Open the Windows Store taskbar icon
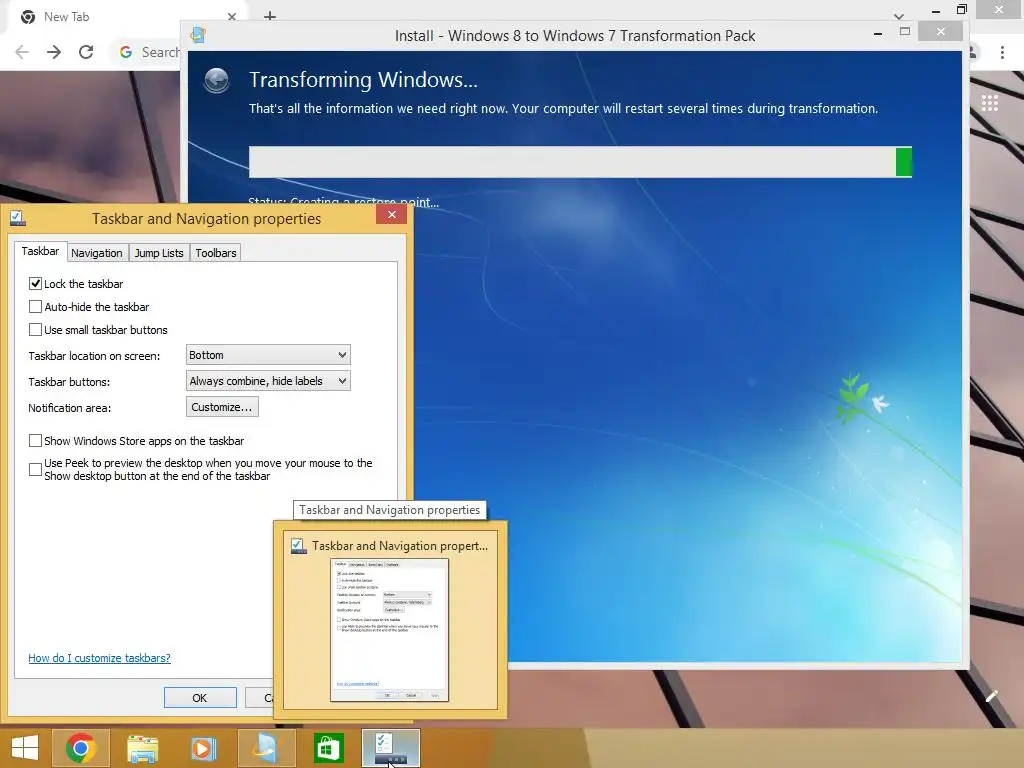The image size is (1024, 768). pyautogui.click(x=328, y=748)
